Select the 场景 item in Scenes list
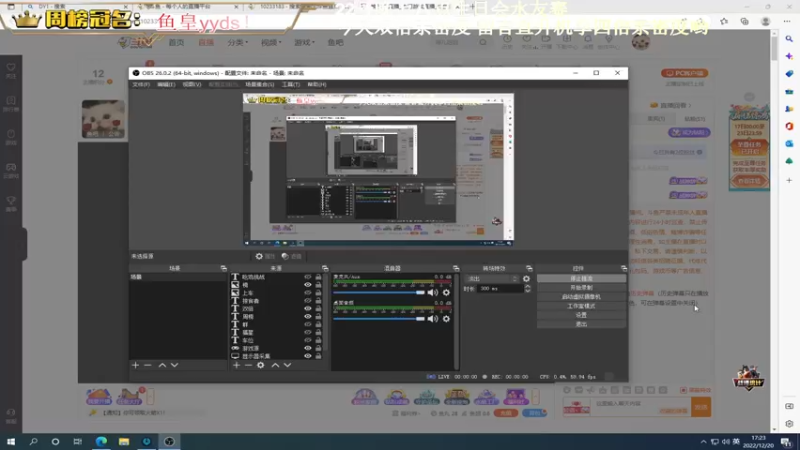Image resolution: width=800 pixels, height=450 pixels. pos(178,277)
